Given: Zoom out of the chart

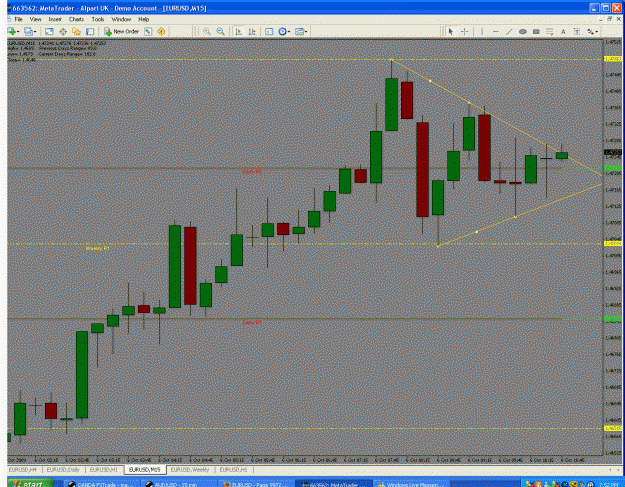Looking at the screenshot, I should 220,31.
